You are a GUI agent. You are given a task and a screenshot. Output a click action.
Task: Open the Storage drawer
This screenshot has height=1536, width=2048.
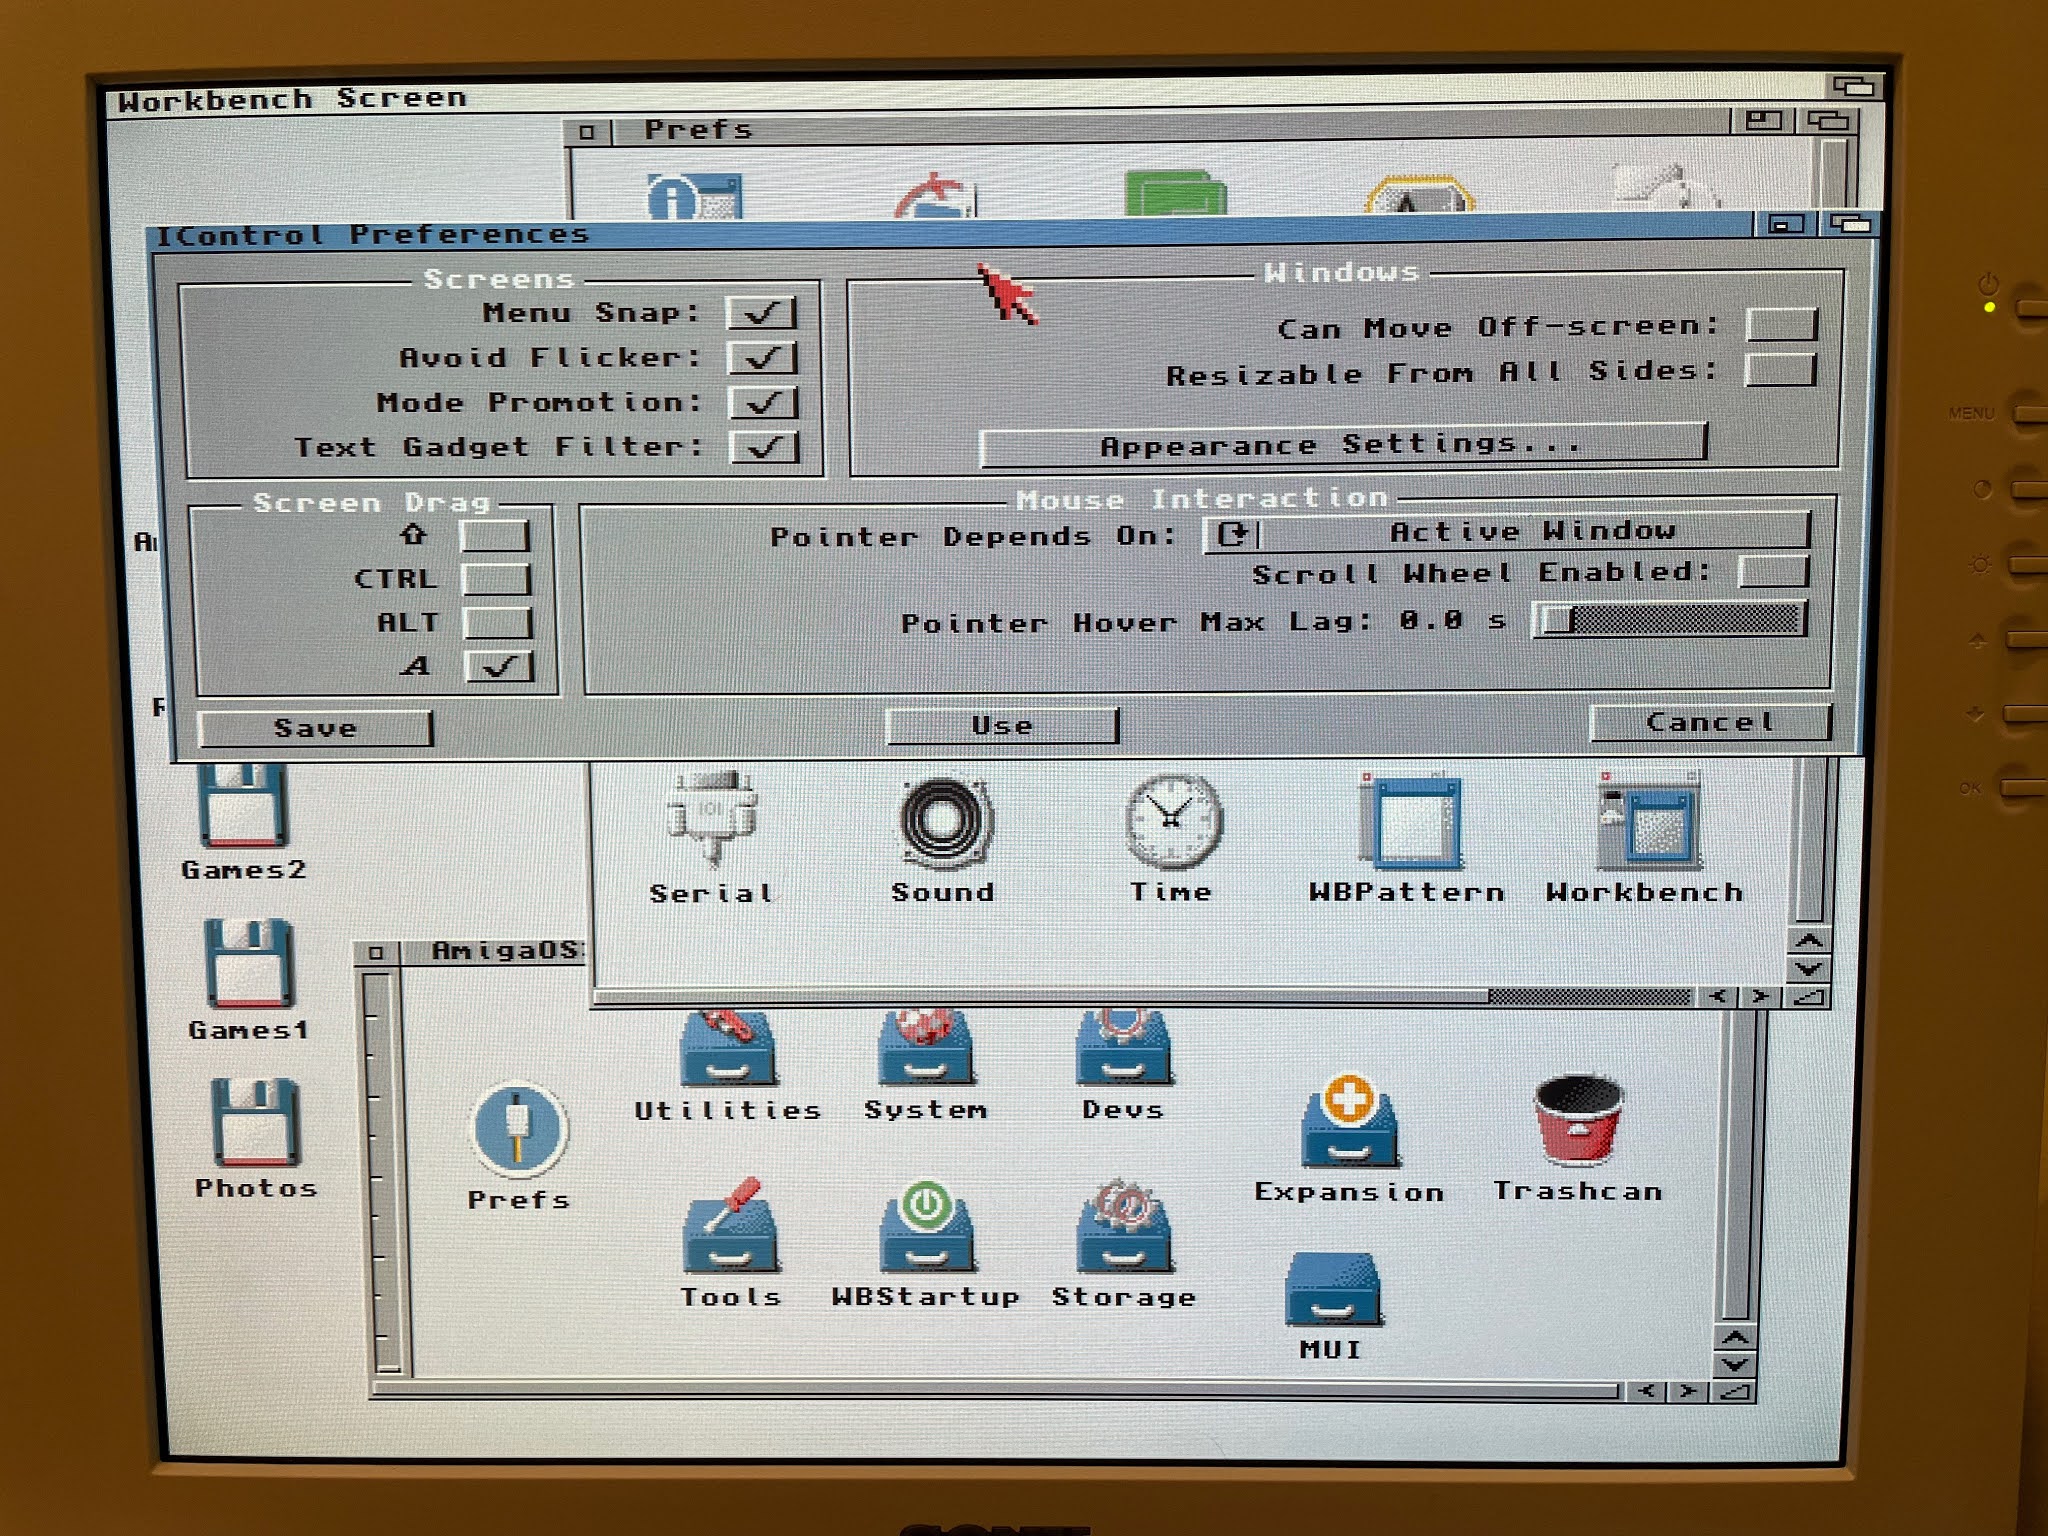coord(1124,1226)
